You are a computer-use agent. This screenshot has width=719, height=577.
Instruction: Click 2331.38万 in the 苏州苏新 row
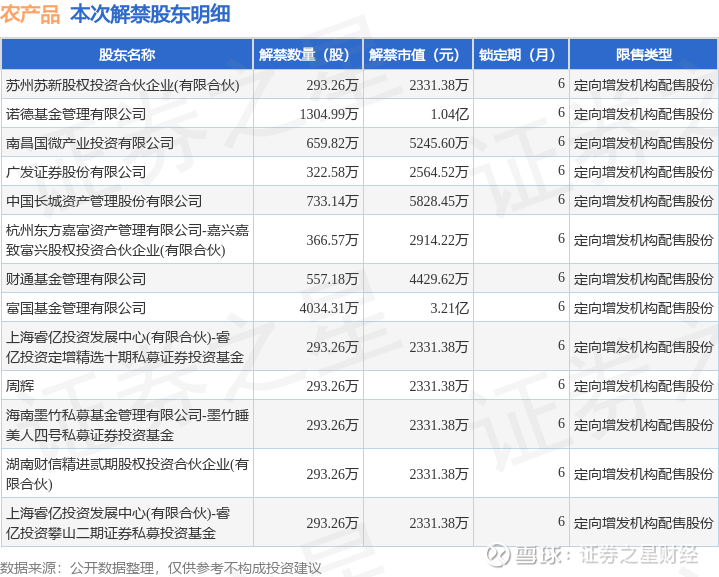tap(439, 85)
